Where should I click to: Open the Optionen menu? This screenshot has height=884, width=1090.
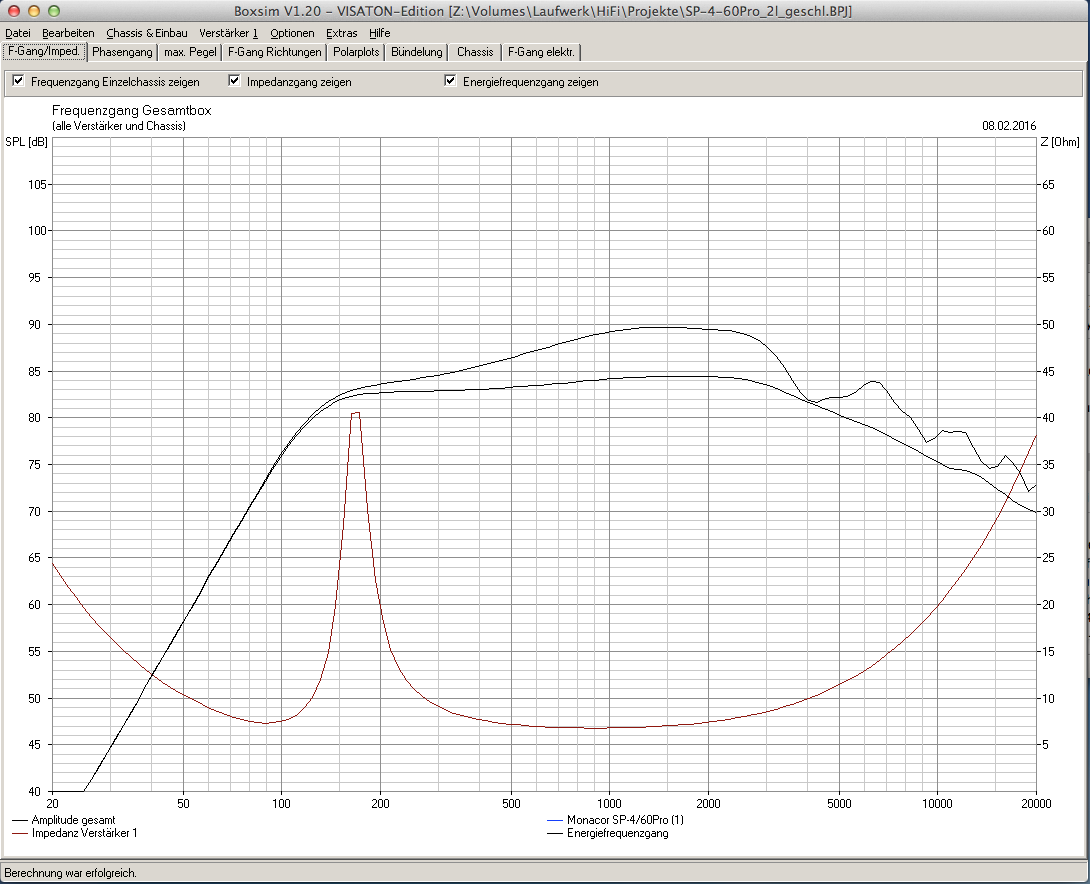click(x=292, y=33)
